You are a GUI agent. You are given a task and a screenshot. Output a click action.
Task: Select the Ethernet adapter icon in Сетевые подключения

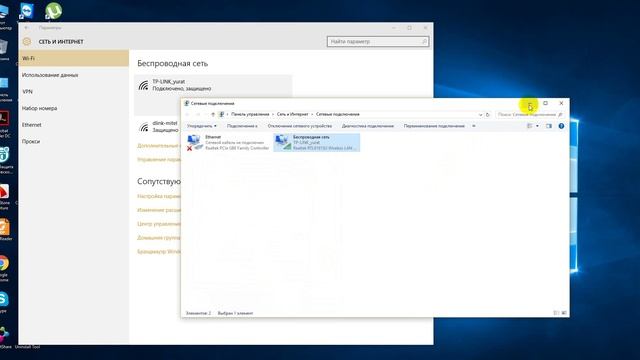[194, 142]
